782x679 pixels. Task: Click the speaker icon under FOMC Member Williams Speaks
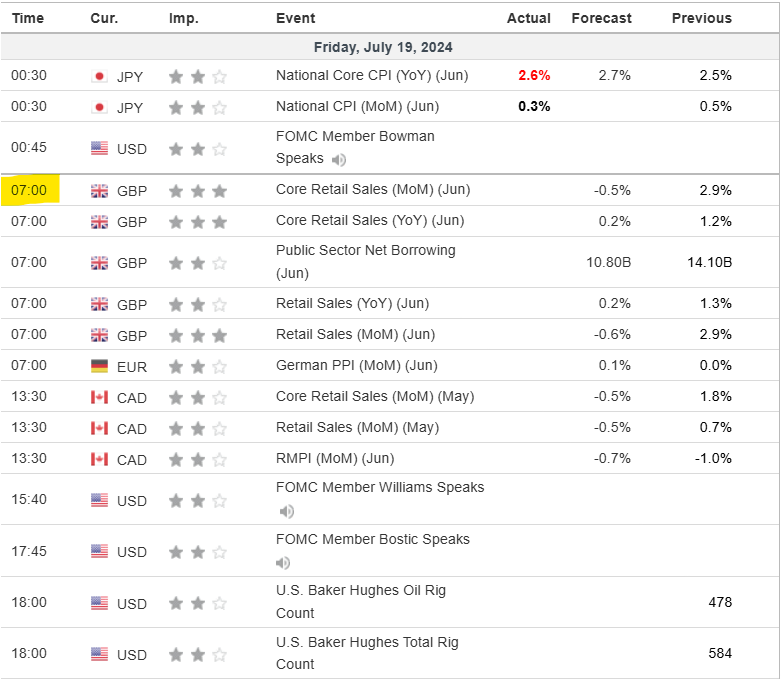[x=287, y=511]
